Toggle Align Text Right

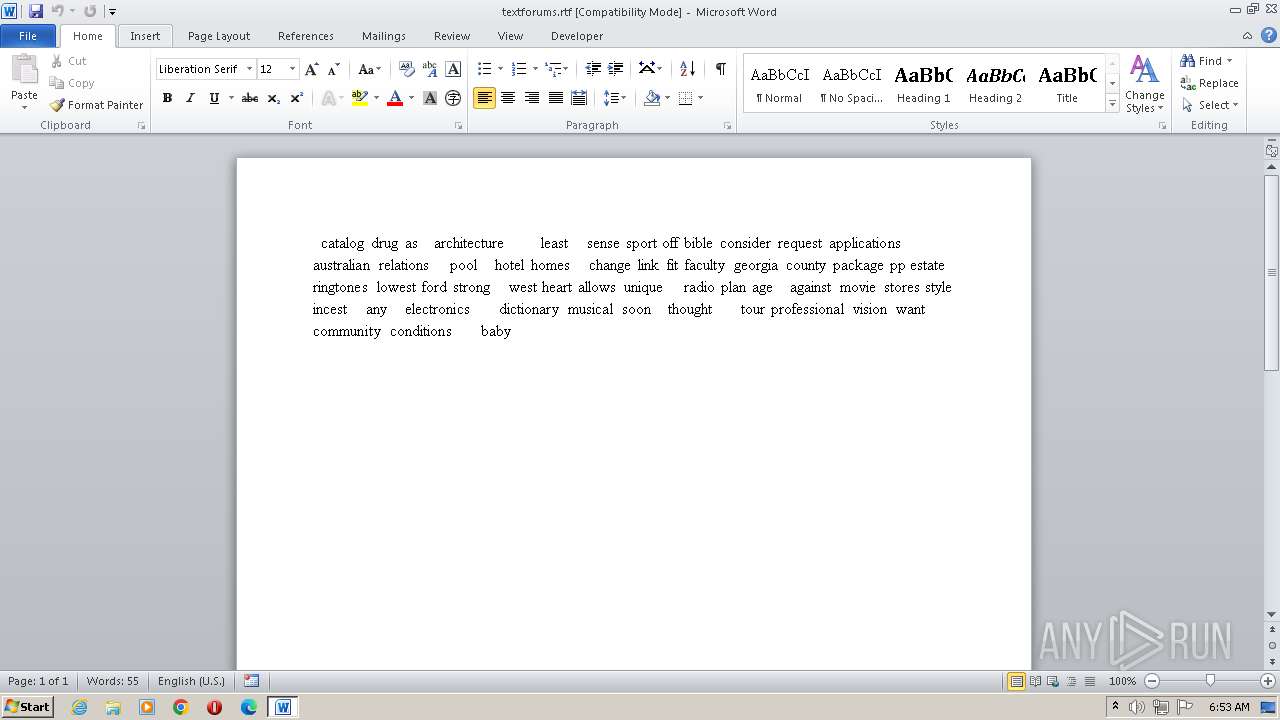point(531,98)
